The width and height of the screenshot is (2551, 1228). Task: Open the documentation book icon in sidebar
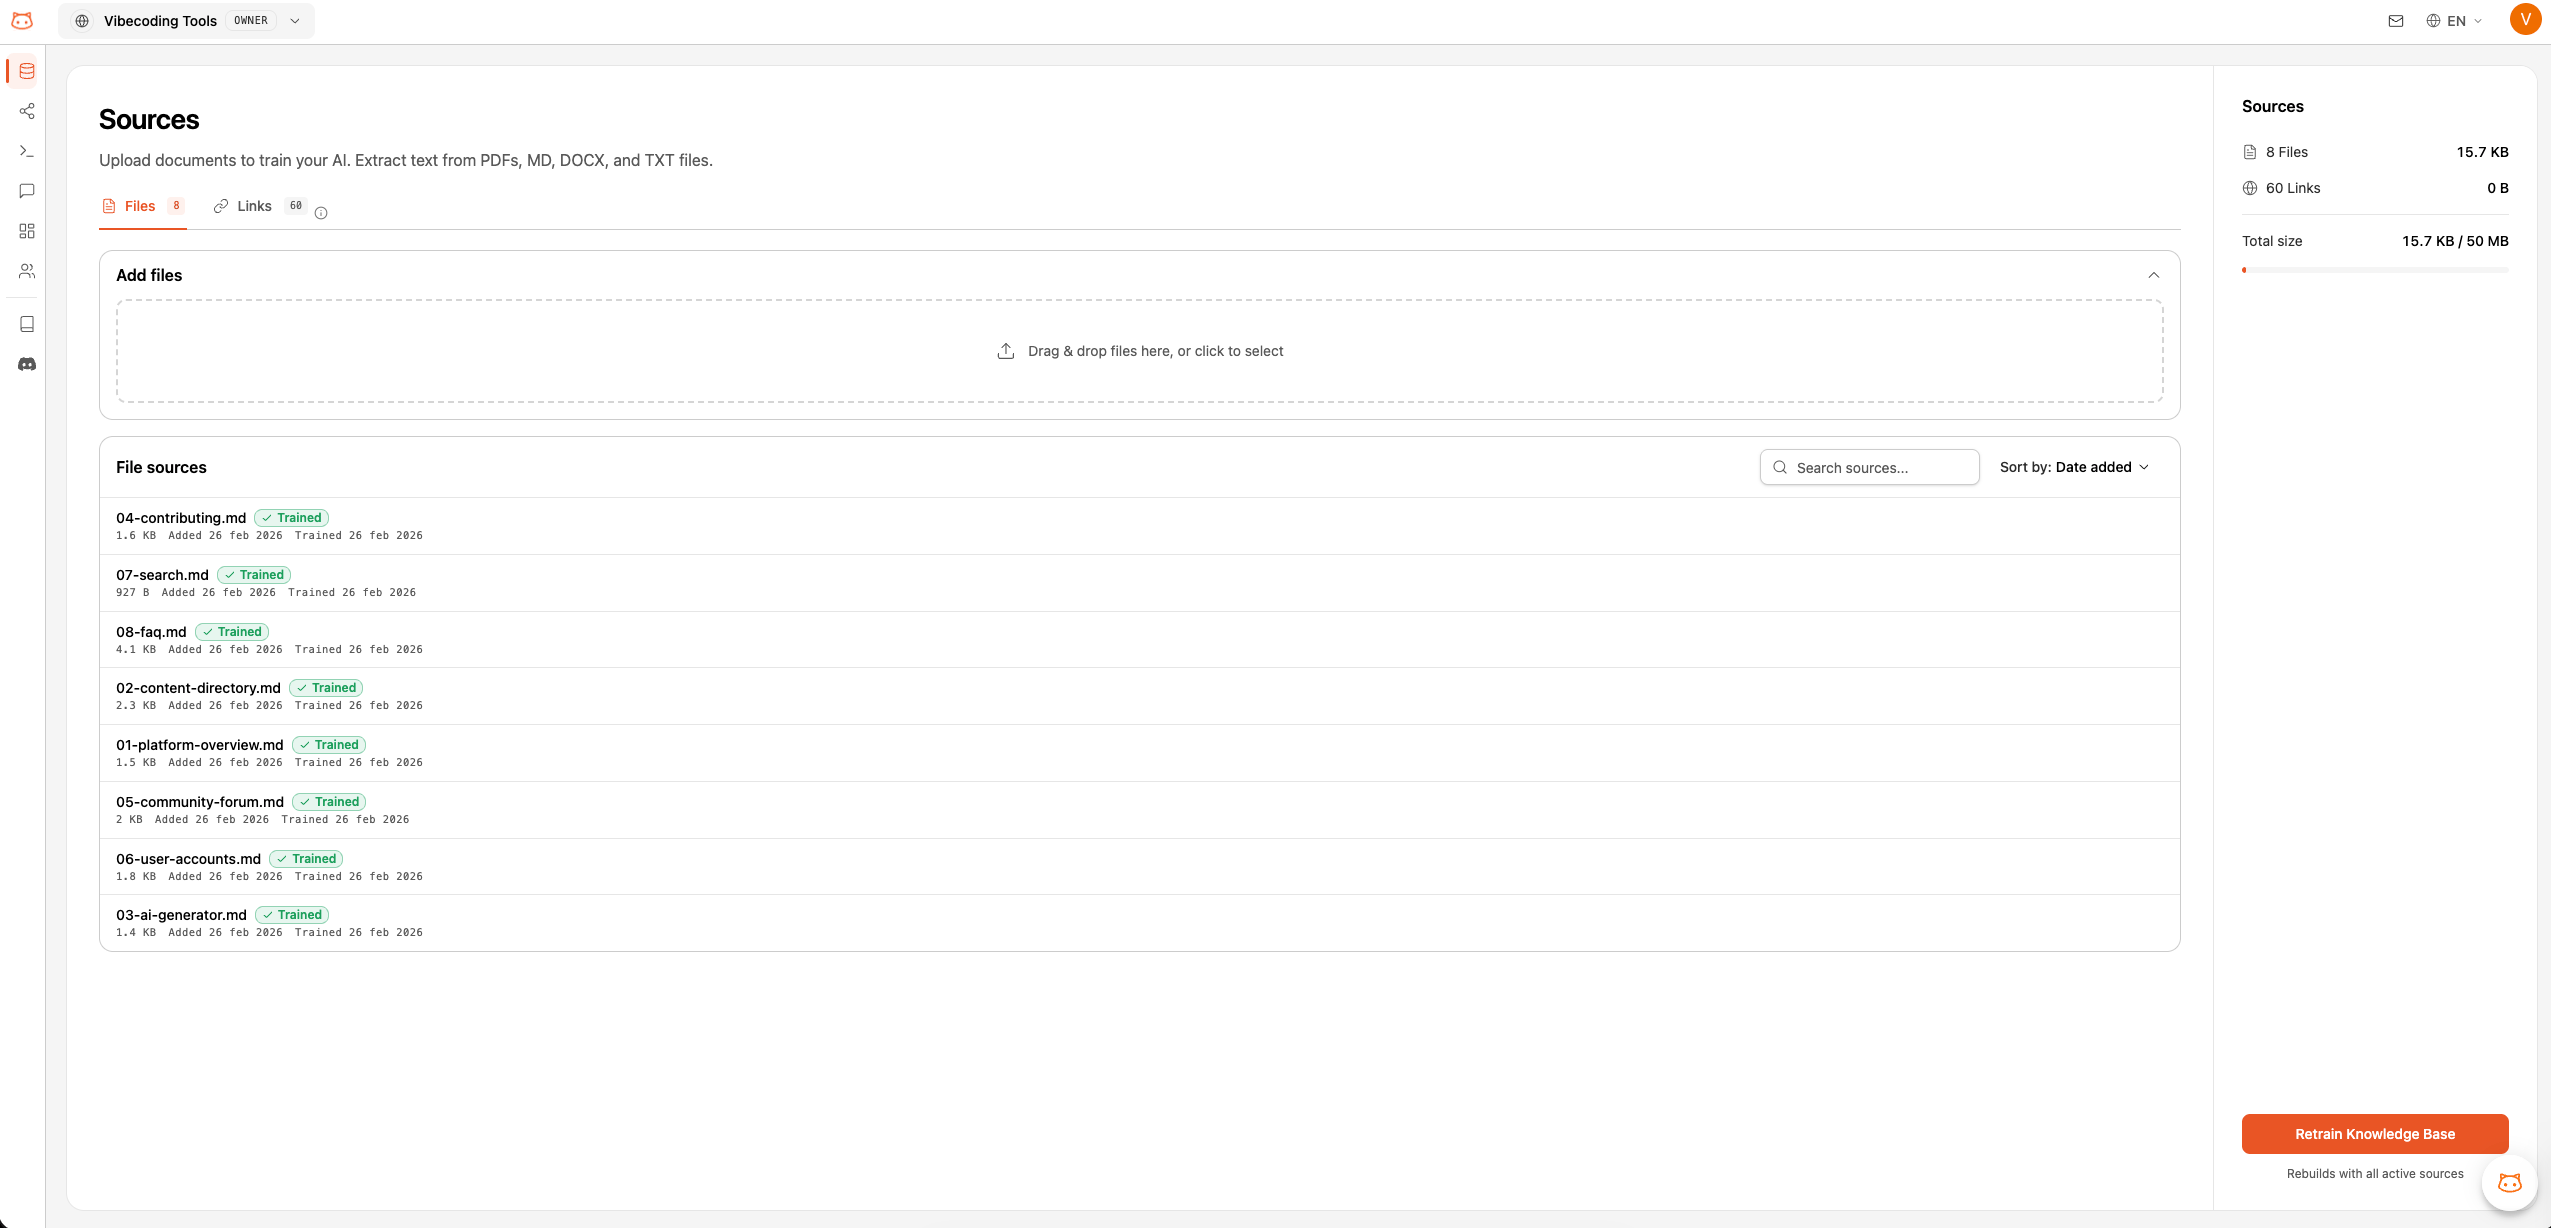pos(27,324)
